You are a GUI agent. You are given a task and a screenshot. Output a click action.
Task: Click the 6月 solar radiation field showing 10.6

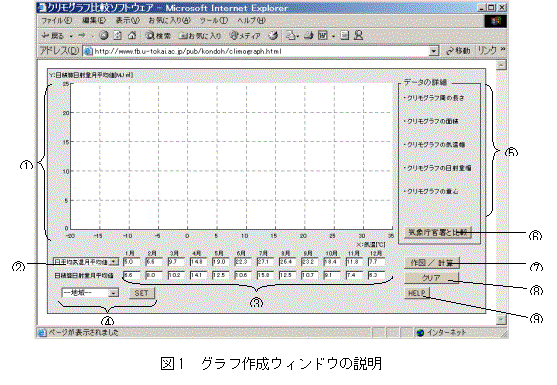(243, 275)
